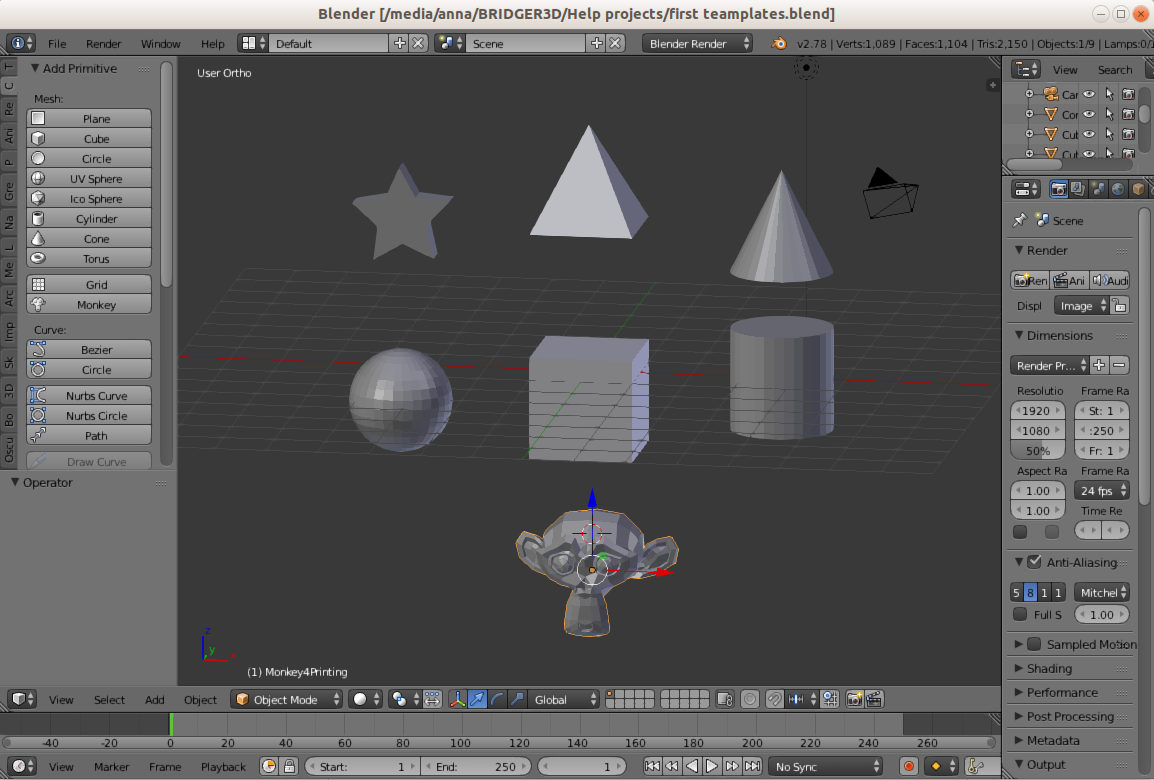Click the camera object in 3D viewport
Image resolution: width=1154 pixels, height=780 pixels.
[x=890, y=194]
